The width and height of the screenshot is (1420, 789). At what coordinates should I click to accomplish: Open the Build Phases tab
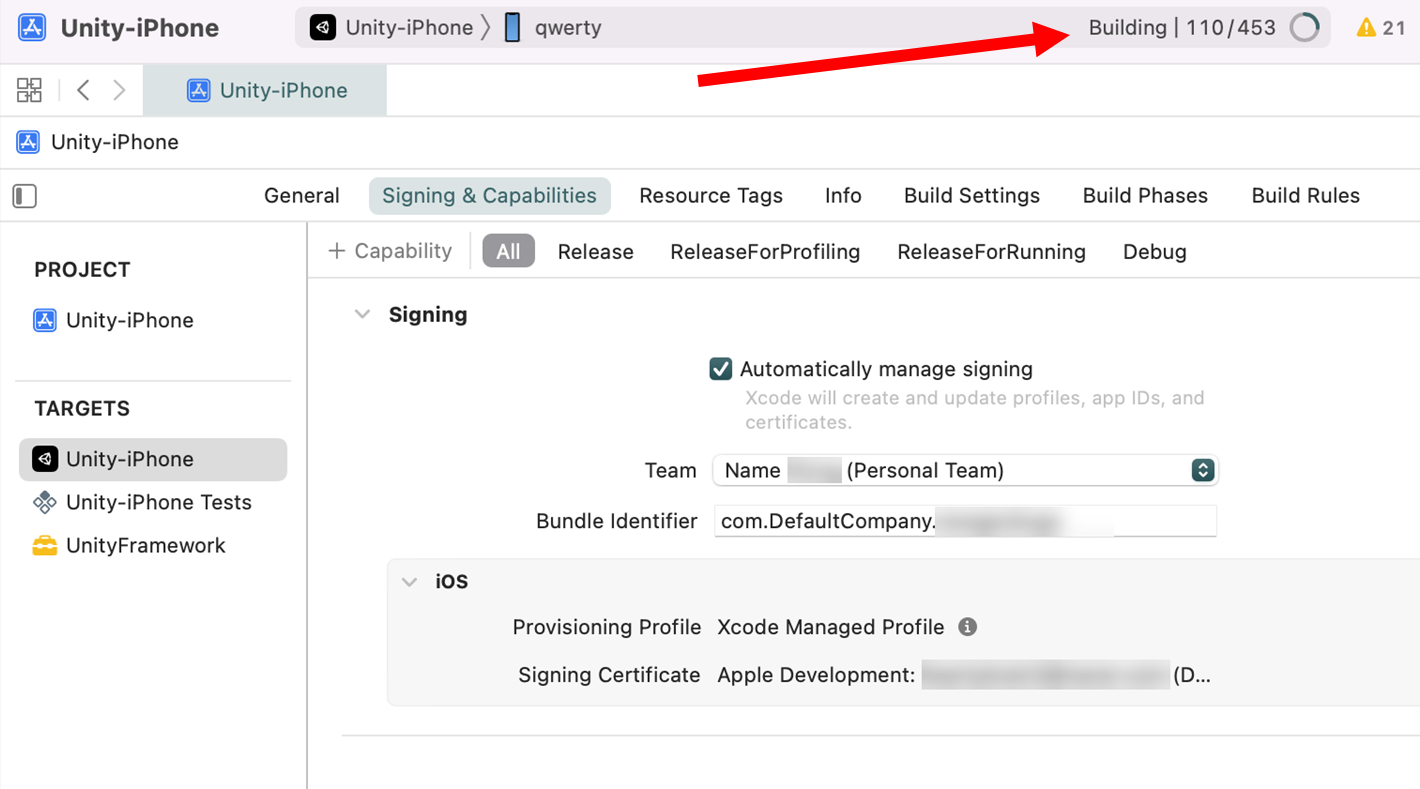point(1145,196)
